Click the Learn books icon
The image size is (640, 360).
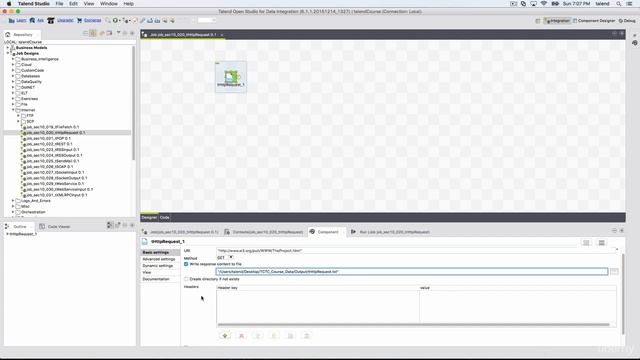tap(11, 20)
